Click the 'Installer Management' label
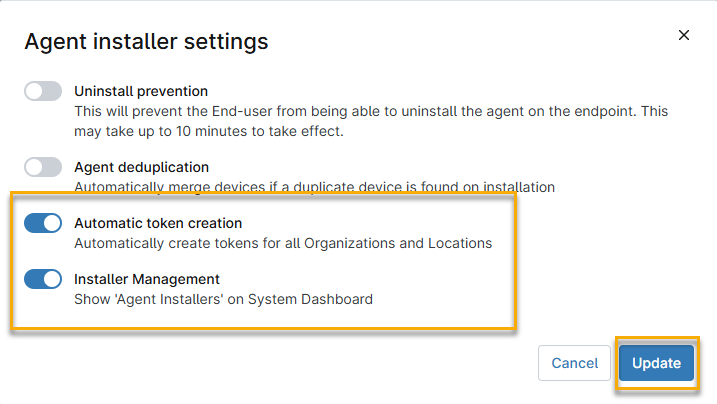The height and width of the screenshot is (404, 717). 147,279
